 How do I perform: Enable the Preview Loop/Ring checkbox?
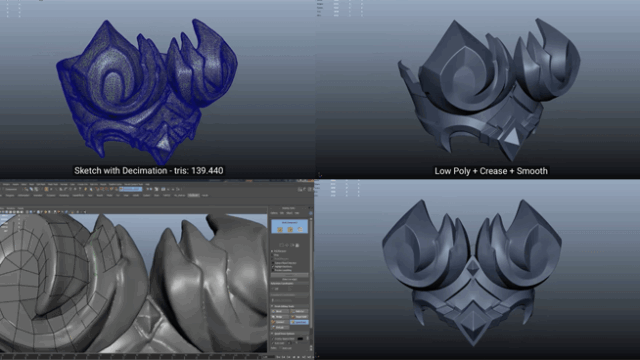[273, 270]
